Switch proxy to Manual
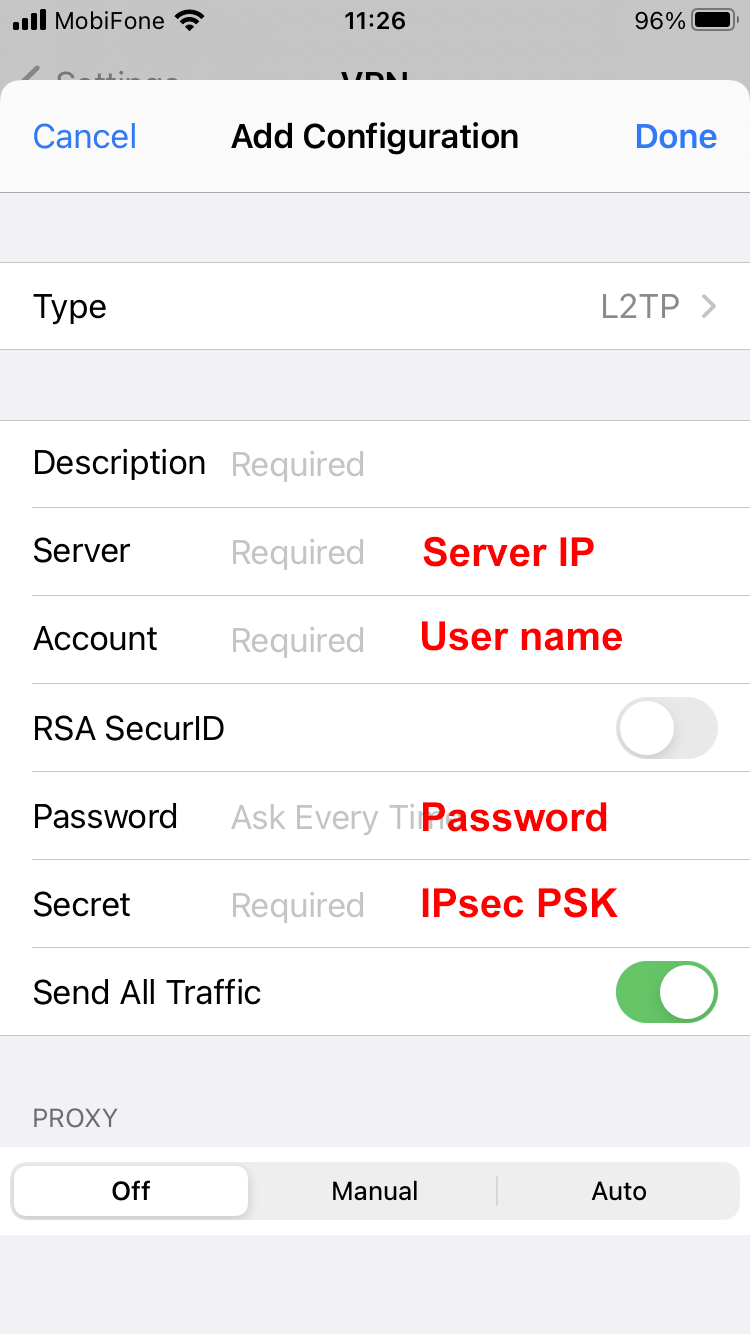Viewport: 750px width, 1334px height. point(375,1191)
